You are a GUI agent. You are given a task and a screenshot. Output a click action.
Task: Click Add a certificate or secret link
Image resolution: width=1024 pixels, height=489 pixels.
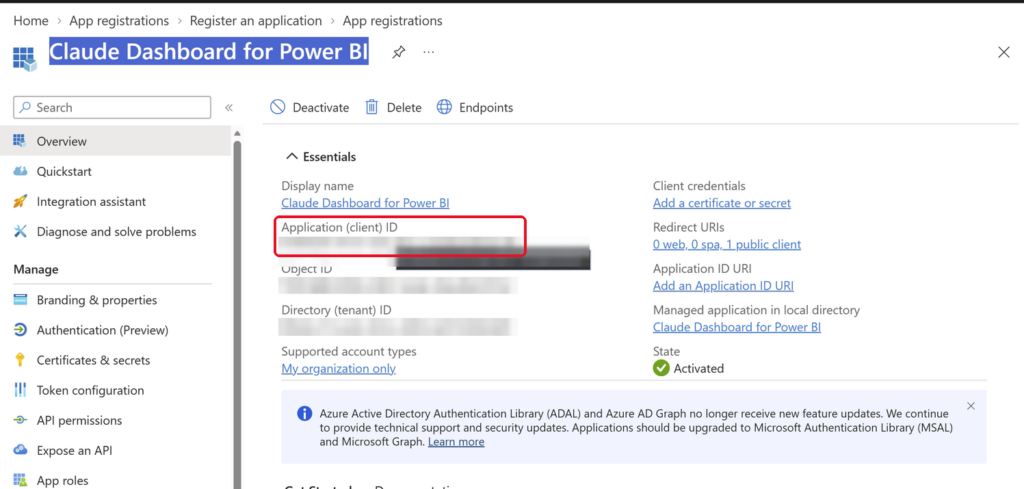tap(722, 203)
